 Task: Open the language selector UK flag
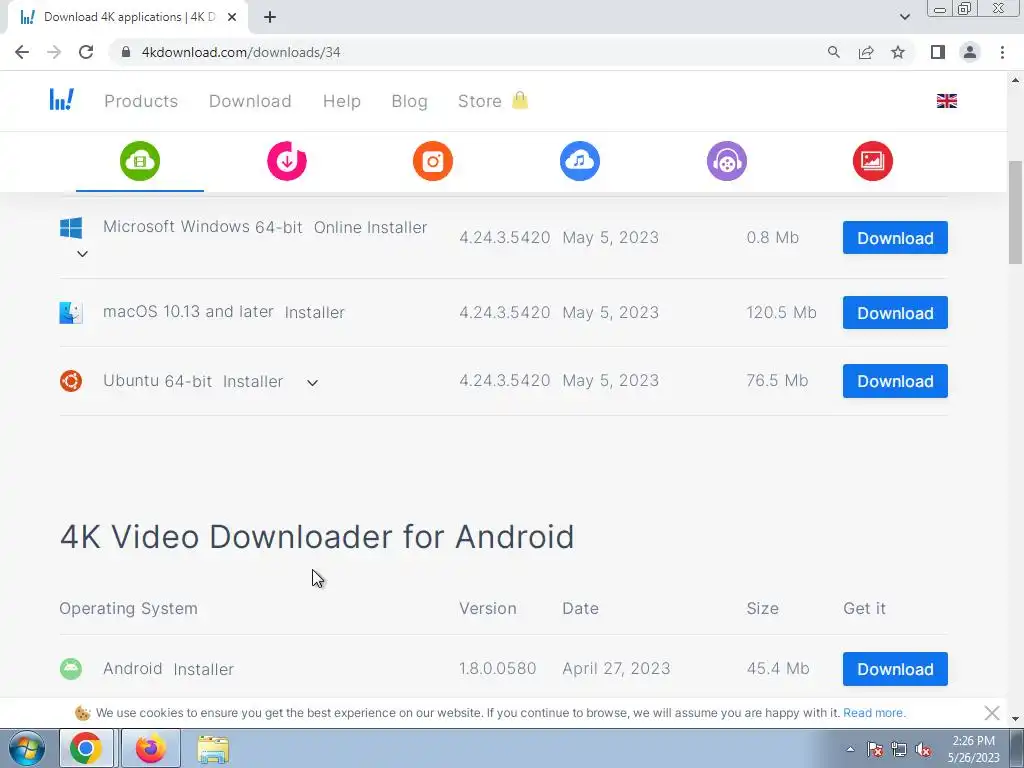pyautogui.click(x=946, y=101)
